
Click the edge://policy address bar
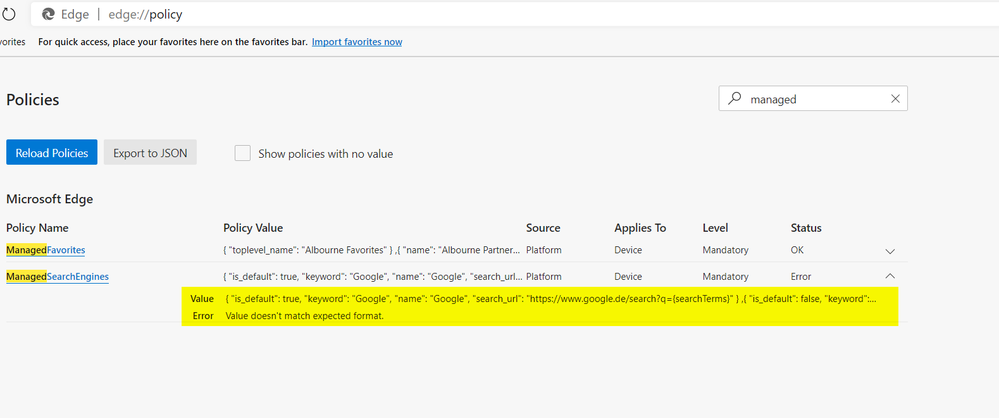(515, 14)
